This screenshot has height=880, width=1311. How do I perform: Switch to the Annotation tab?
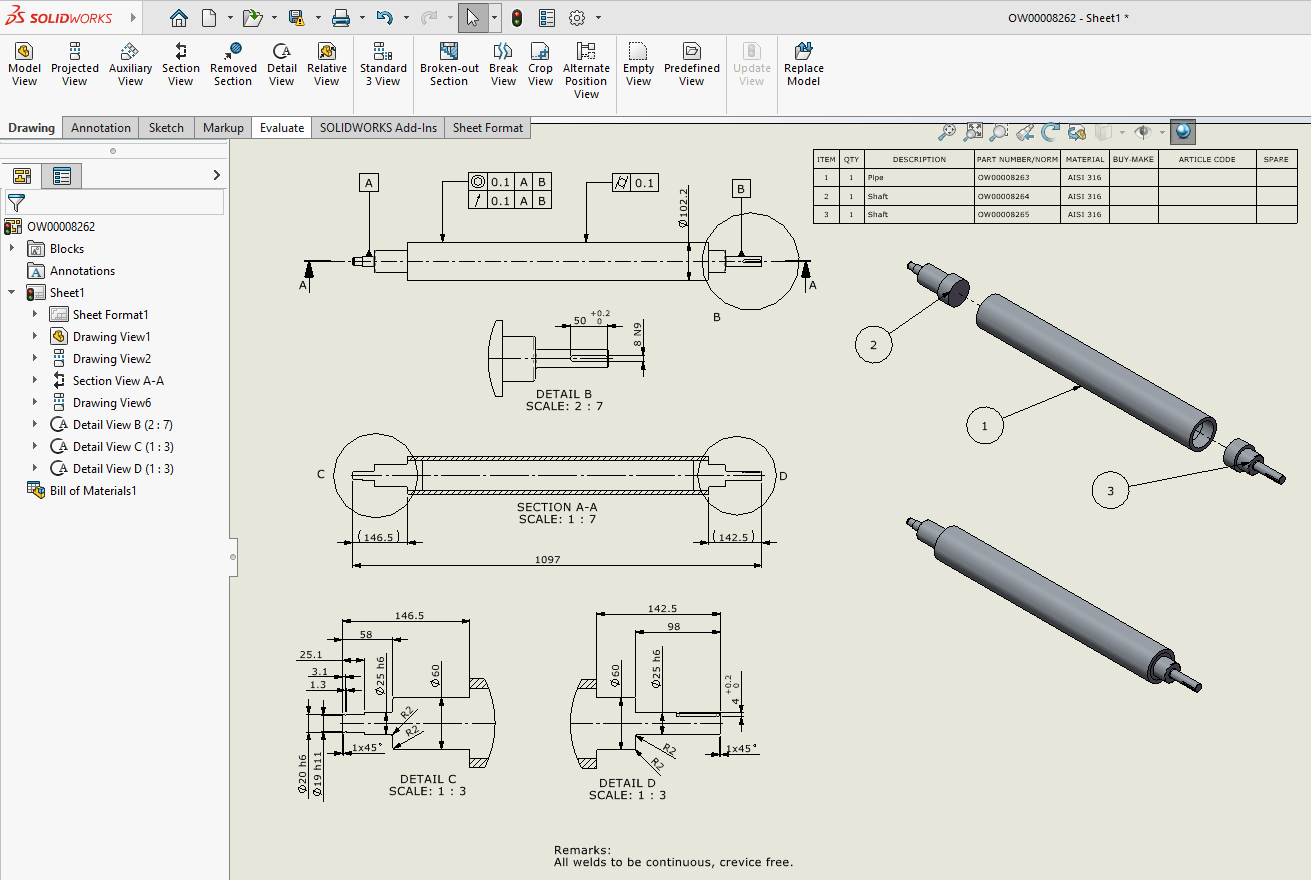tap(100, 128)
